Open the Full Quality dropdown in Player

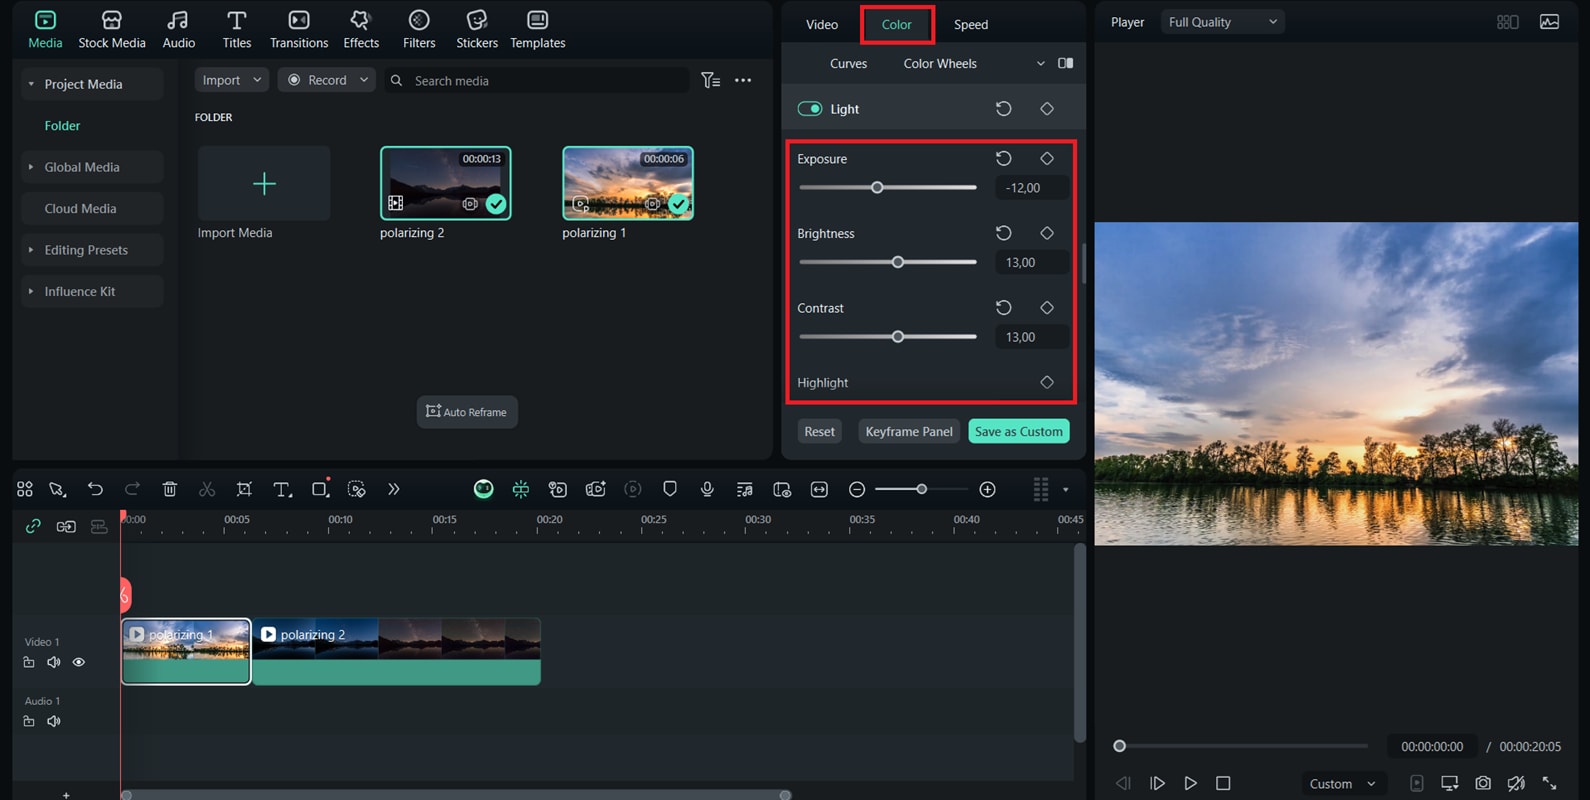coord(1223,22)
